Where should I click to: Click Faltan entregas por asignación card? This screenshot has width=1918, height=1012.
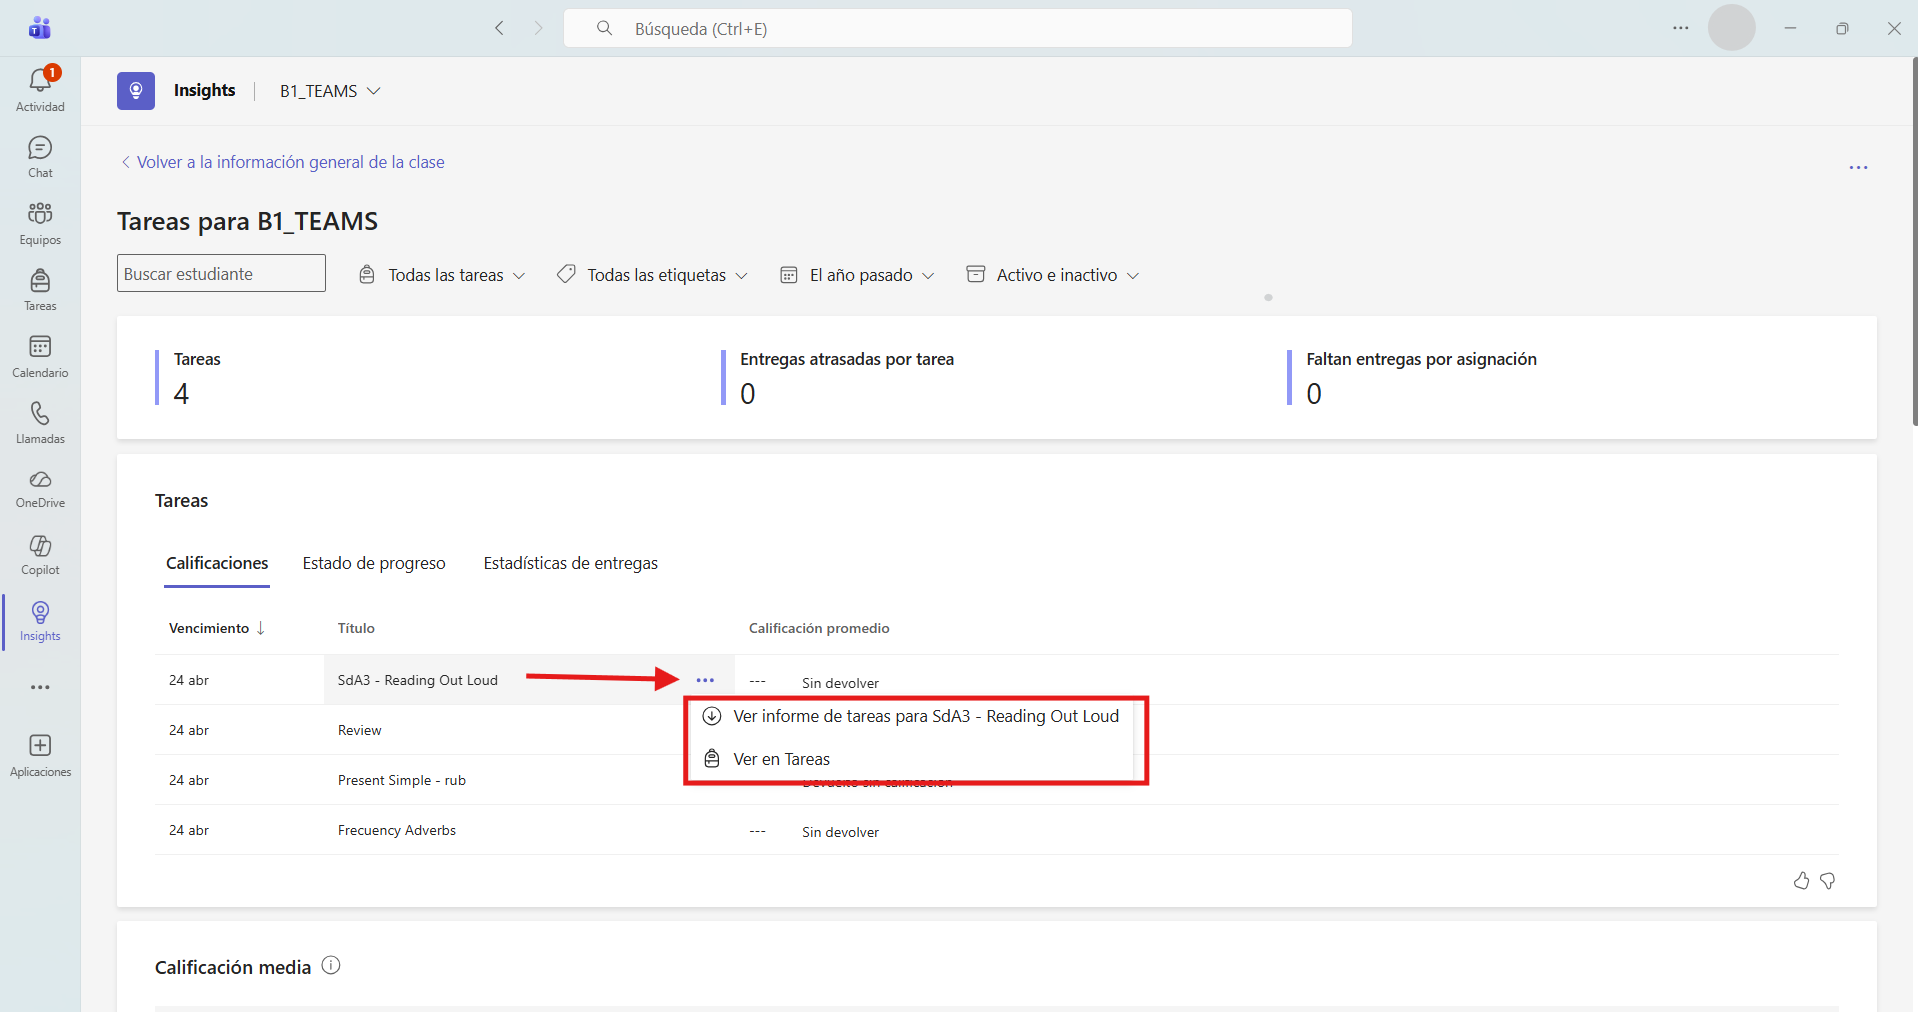(x=1413, y=378)
